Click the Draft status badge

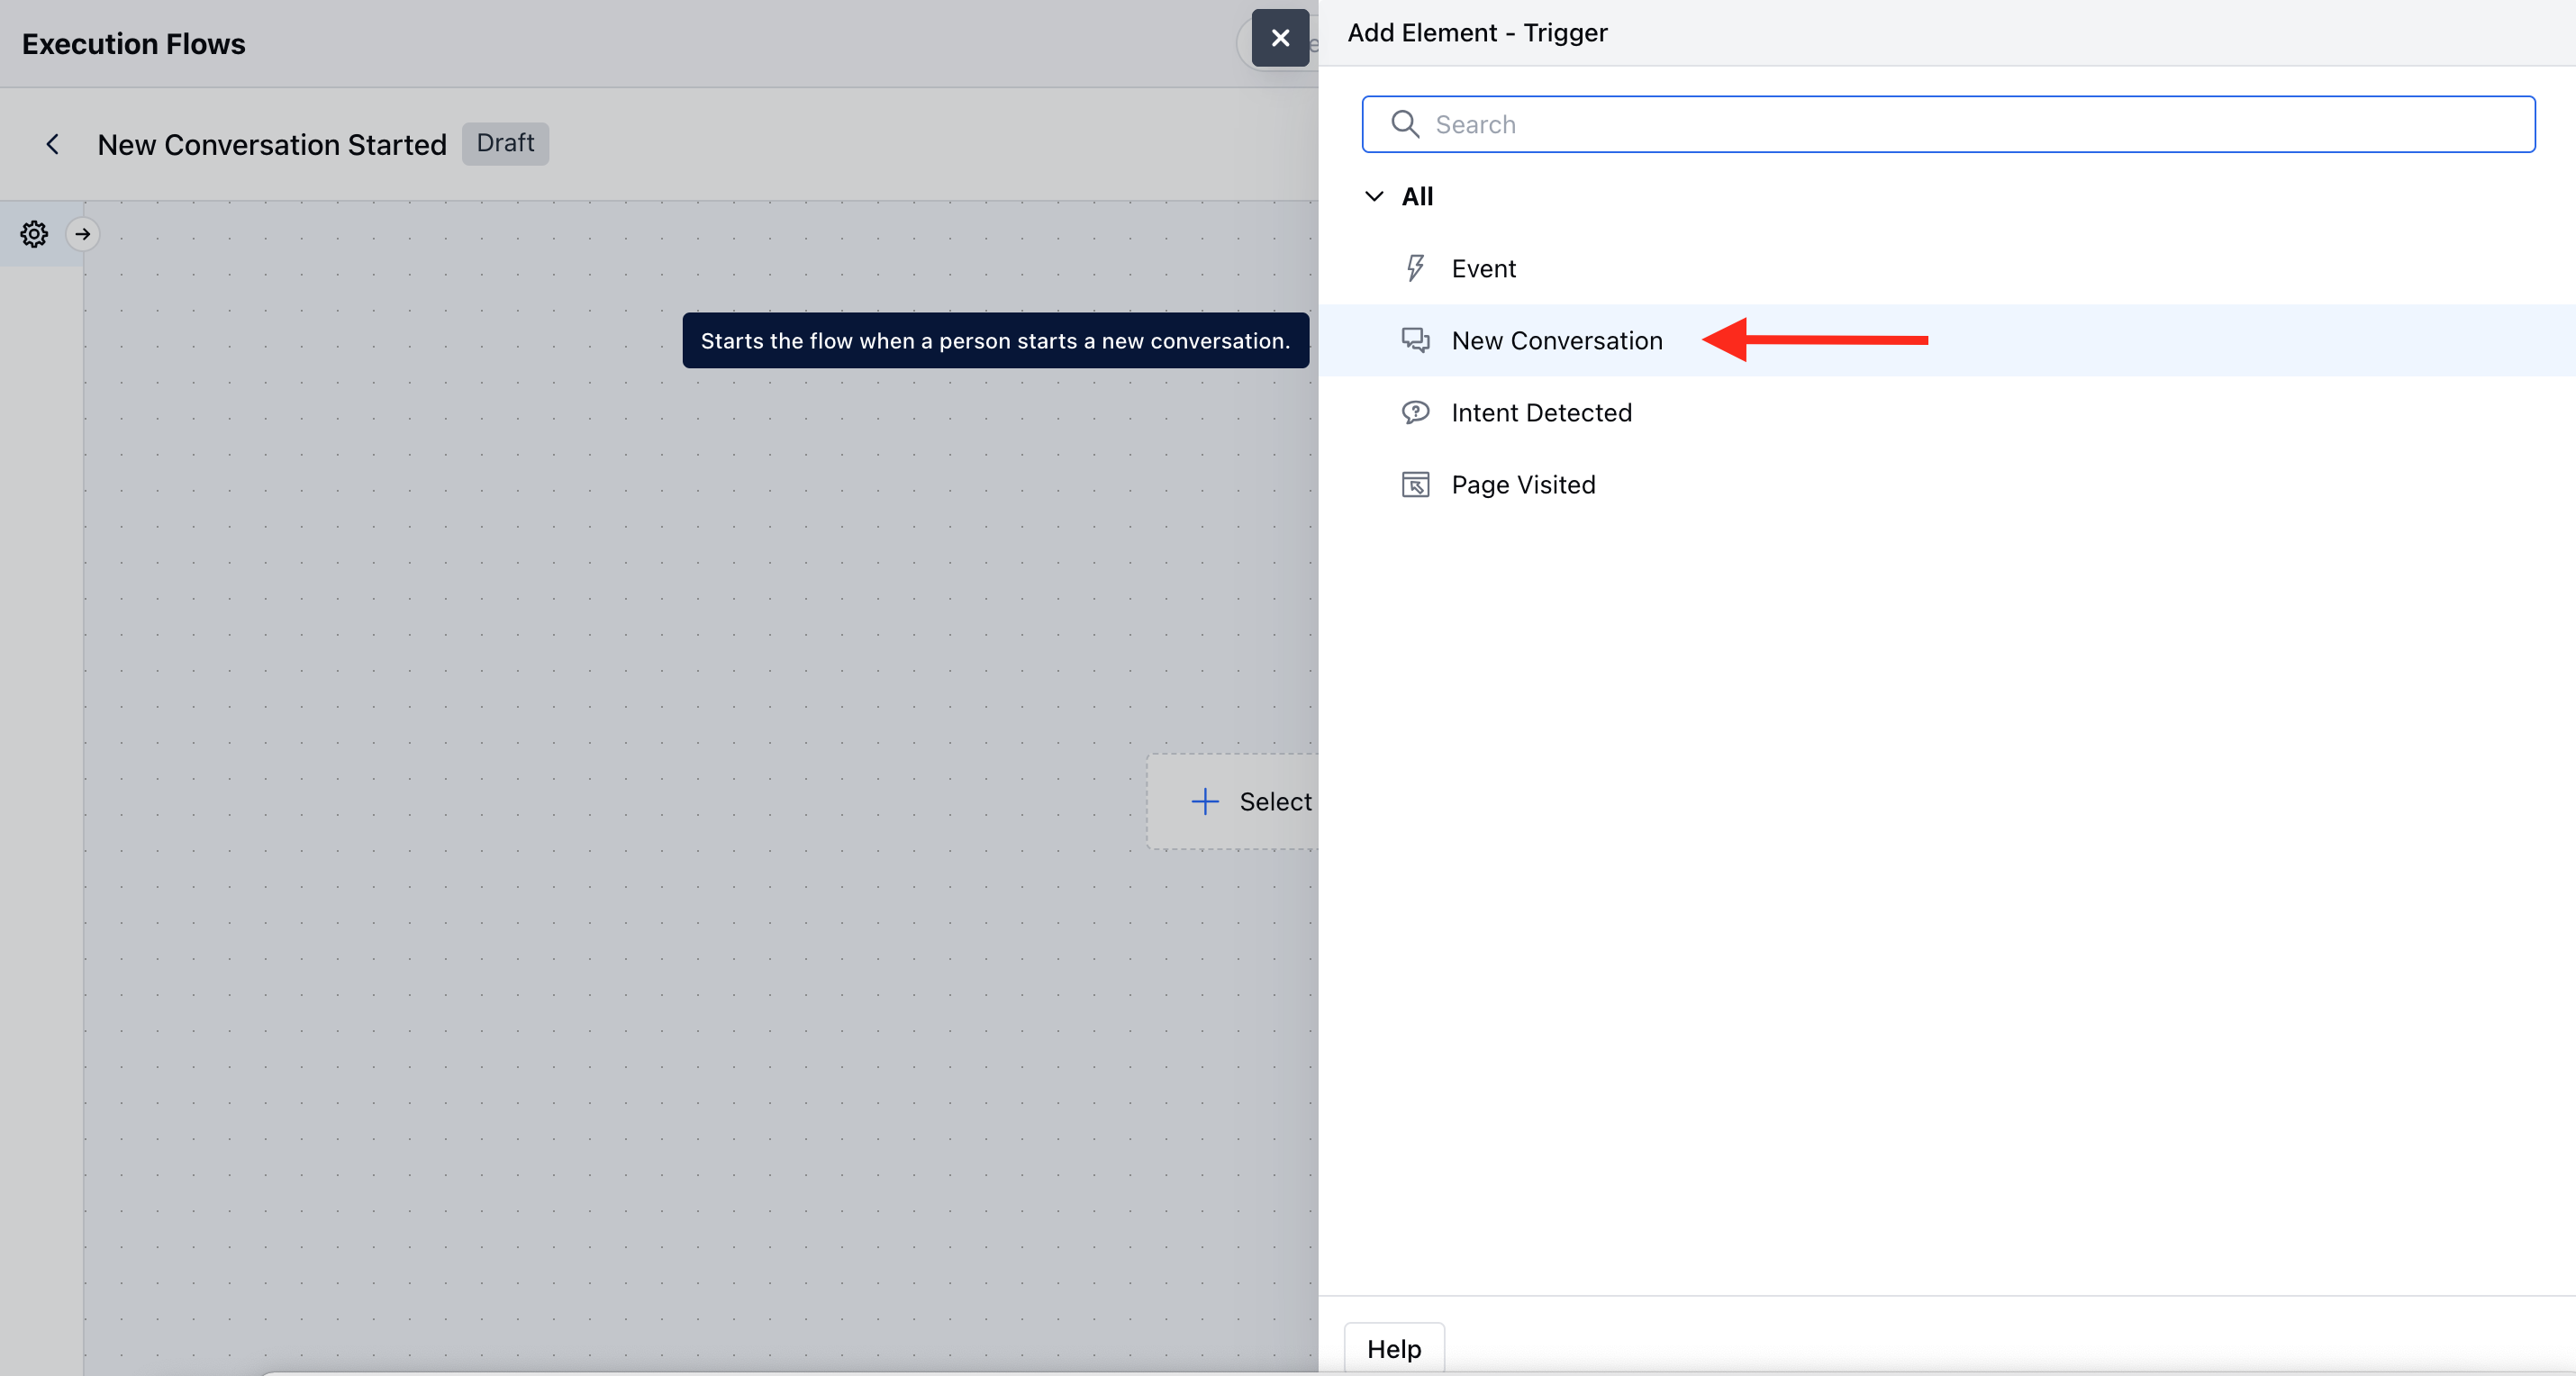click(505, 143)
